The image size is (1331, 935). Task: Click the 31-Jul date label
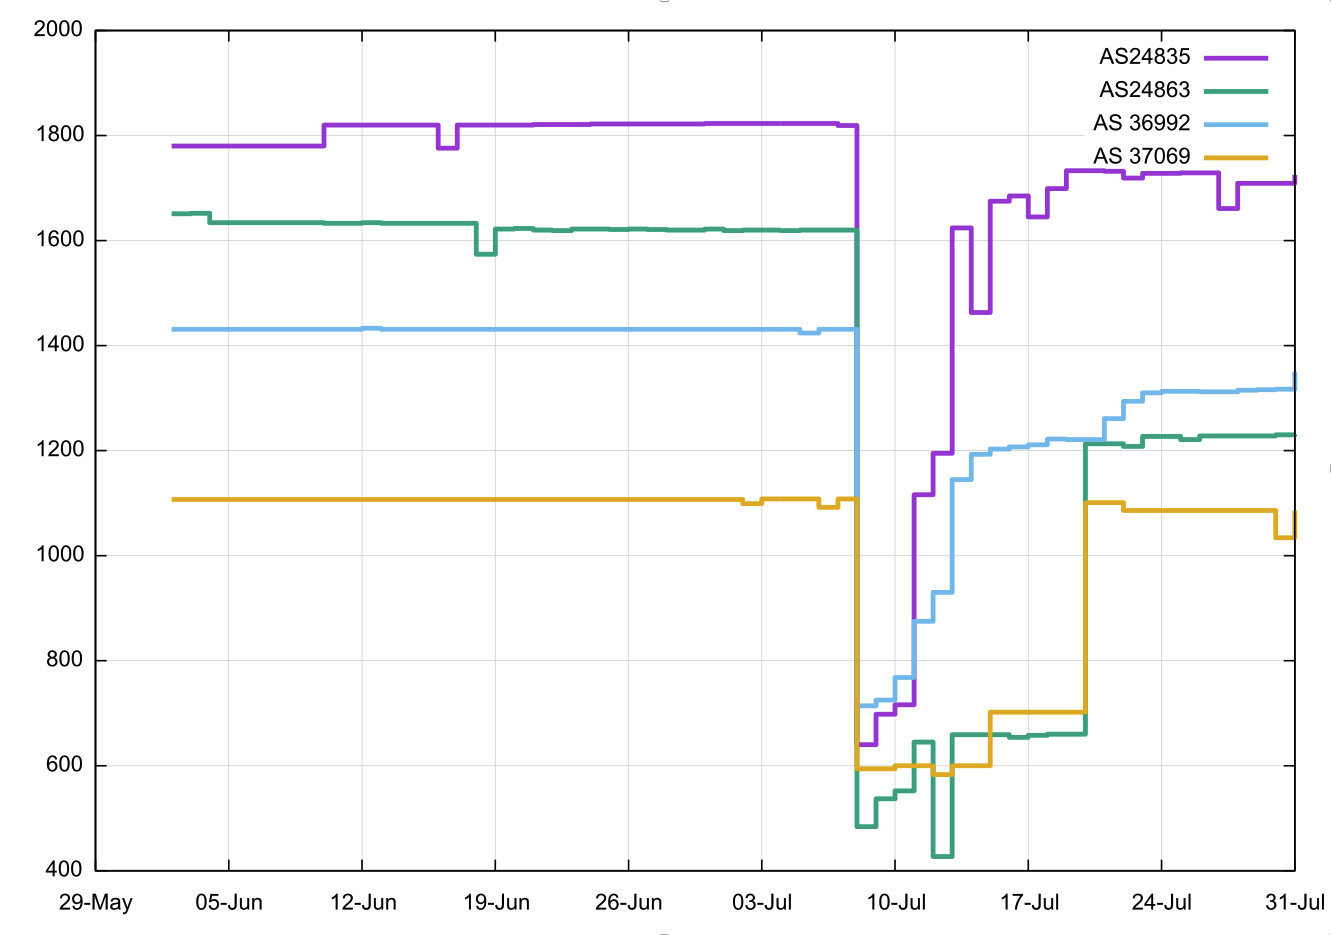click(x=1295, y=903)
